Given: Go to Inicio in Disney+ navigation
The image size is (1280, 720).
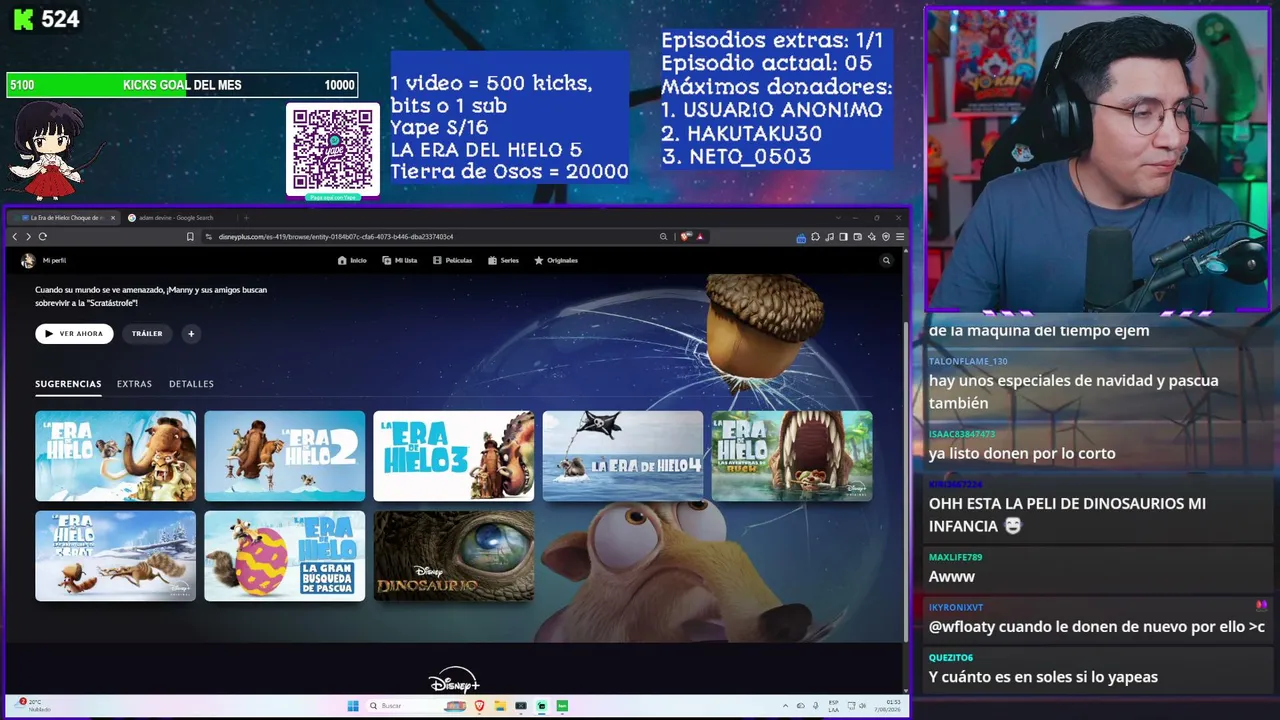Looking at the screenshot, I should (x=352, y=261).
